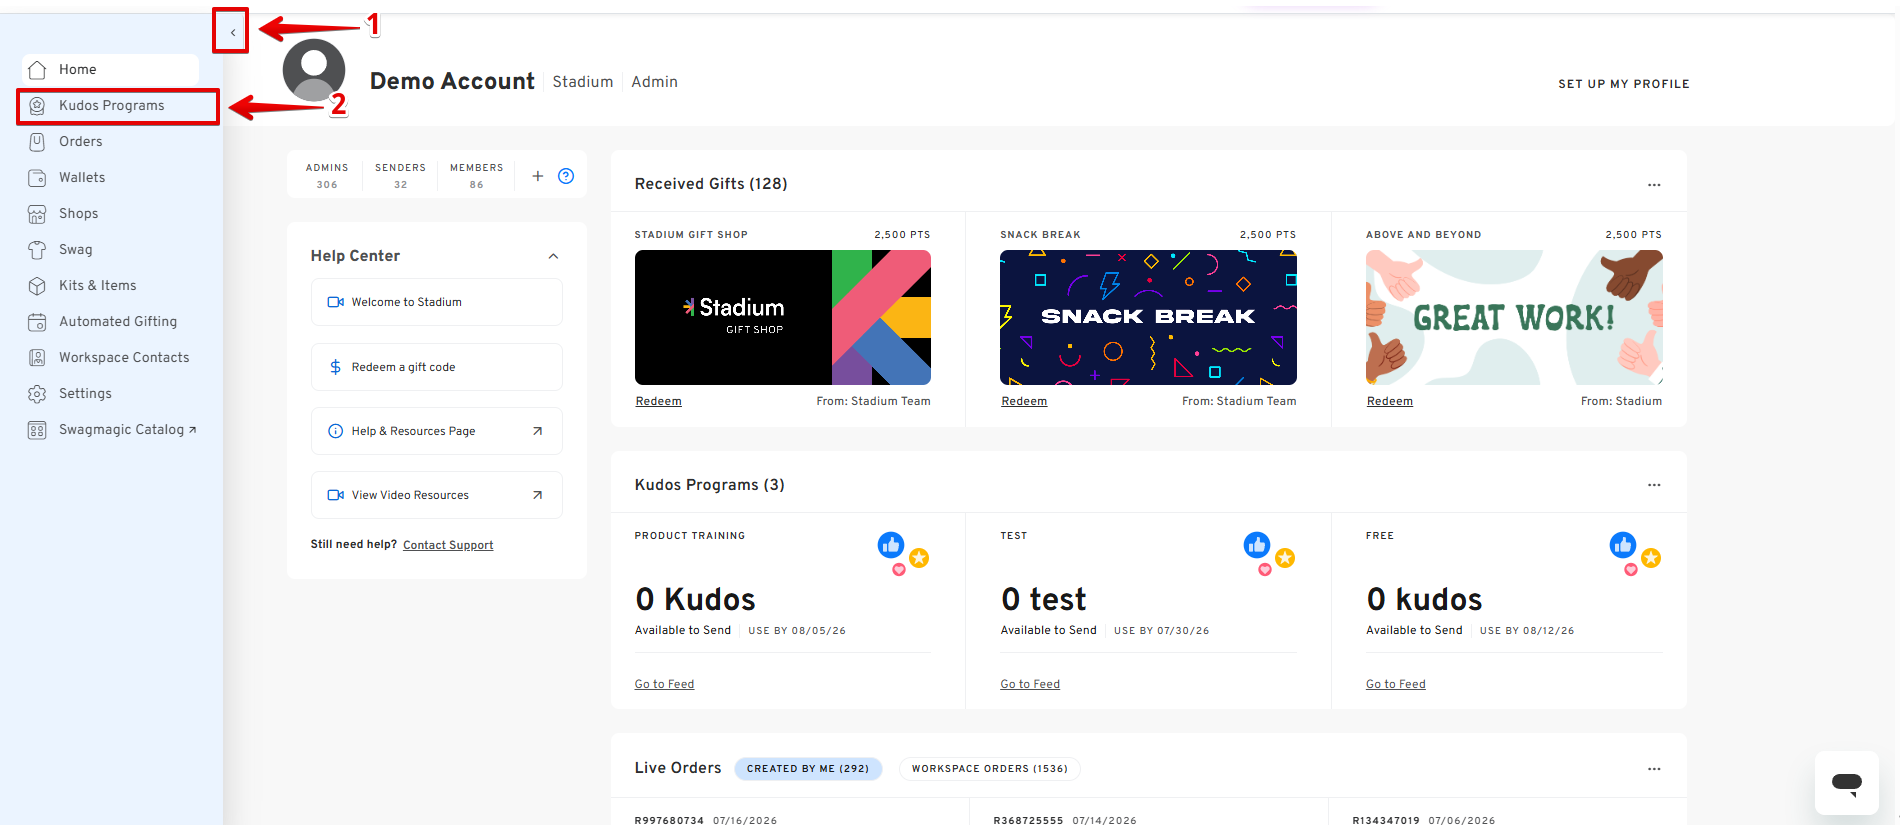The image size is (1900, 825).
Task: Switch to Created By Me orders tab
Action: point(808,769)
